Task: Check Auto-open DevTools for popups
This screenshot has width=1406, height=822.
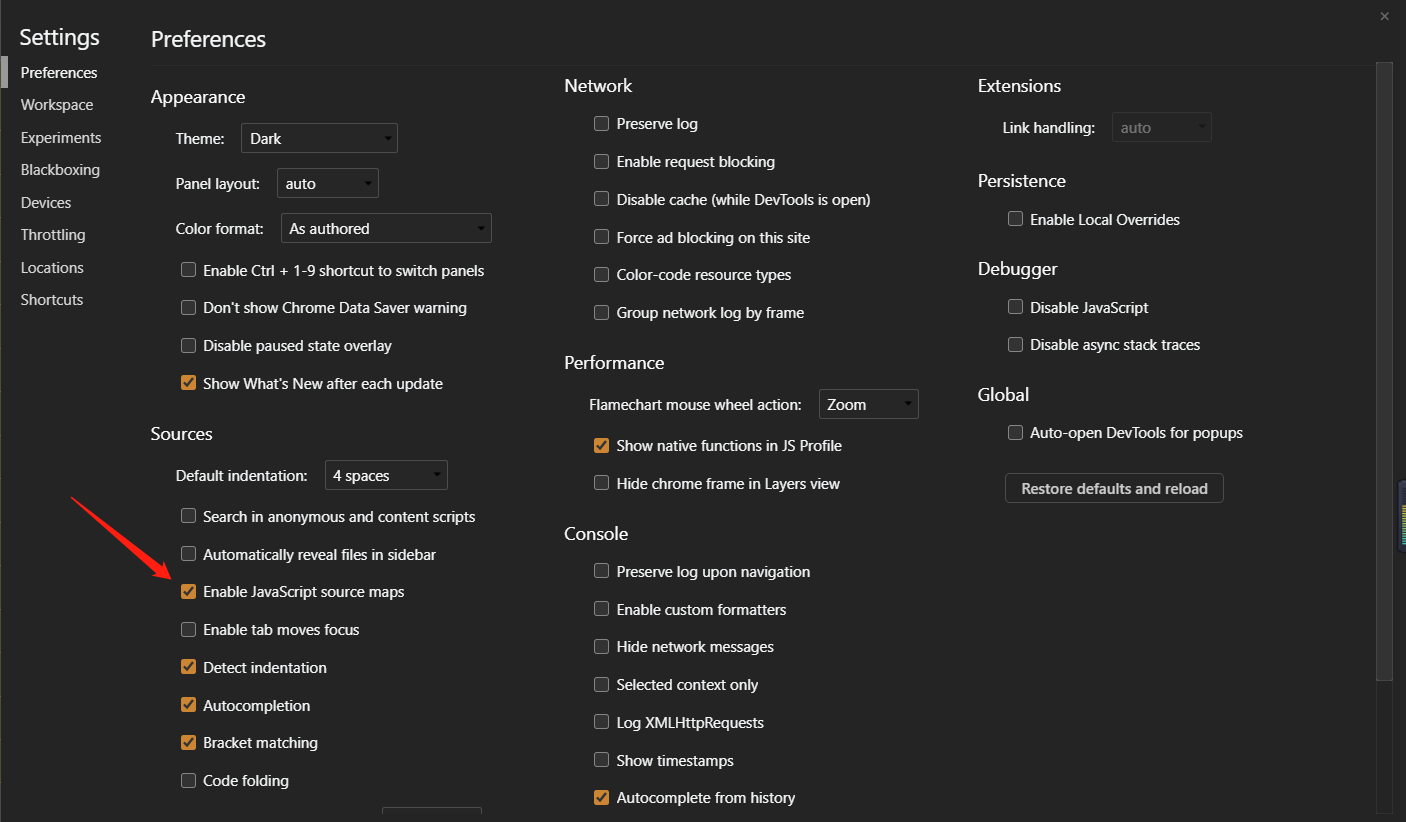Action: pyautogui.click(x=1015, y=433)
